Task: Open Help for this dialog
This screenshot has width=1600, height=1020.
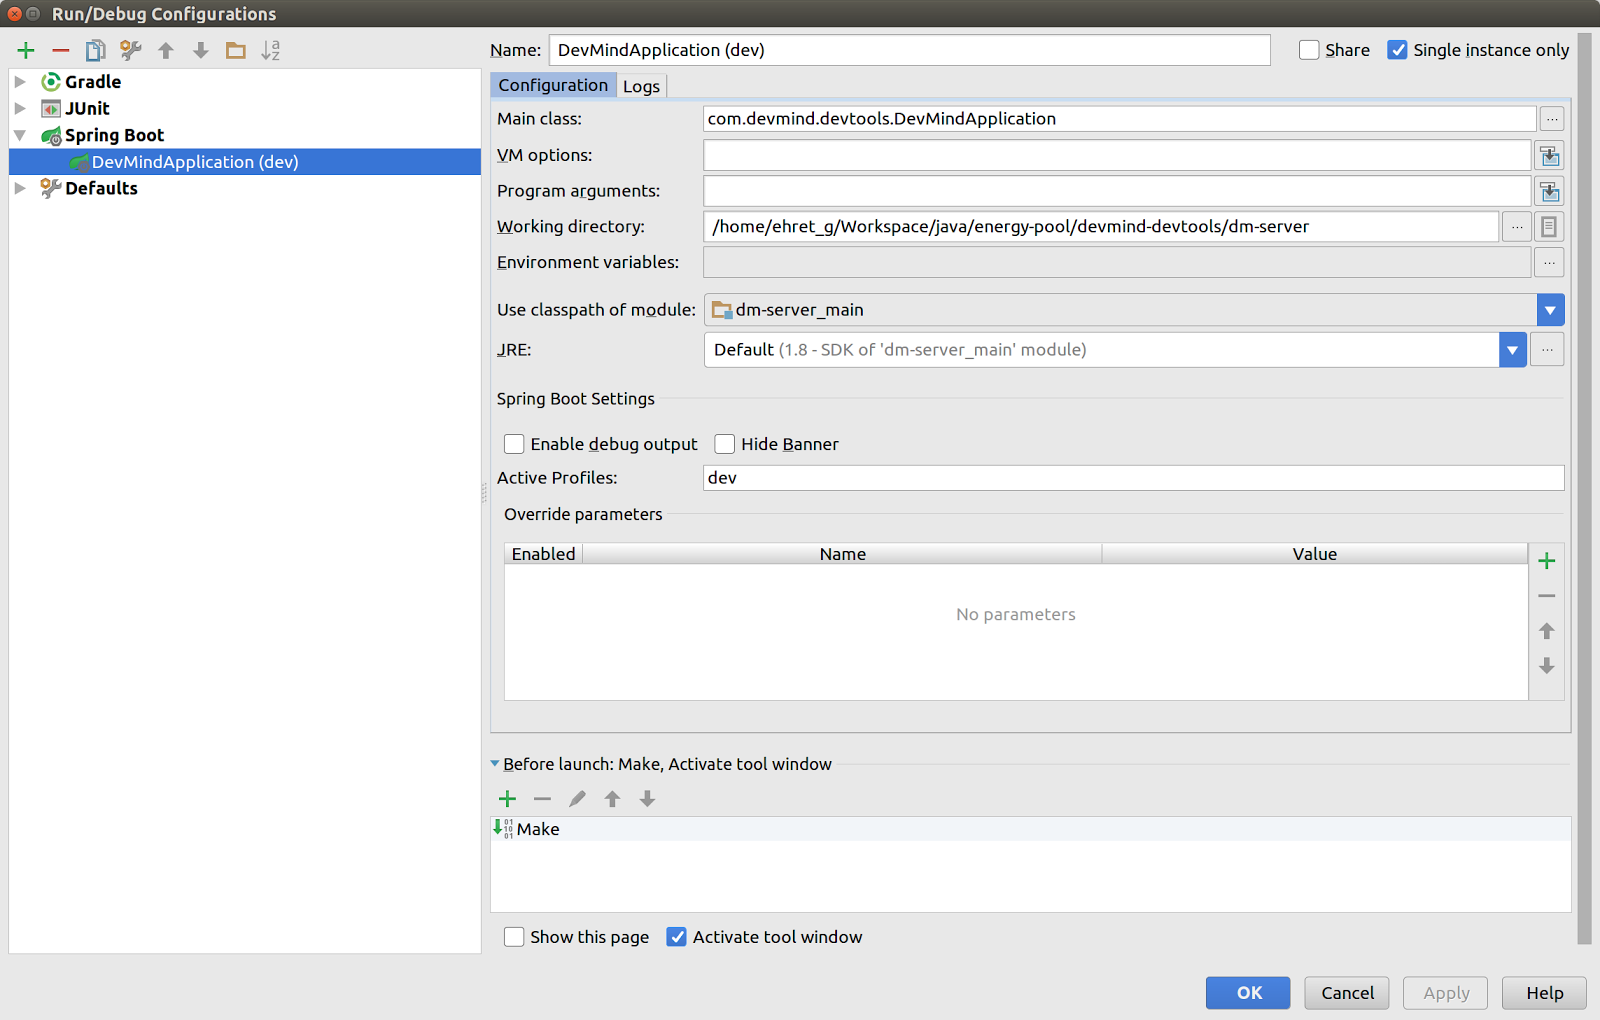Action: coord(1544,993)
